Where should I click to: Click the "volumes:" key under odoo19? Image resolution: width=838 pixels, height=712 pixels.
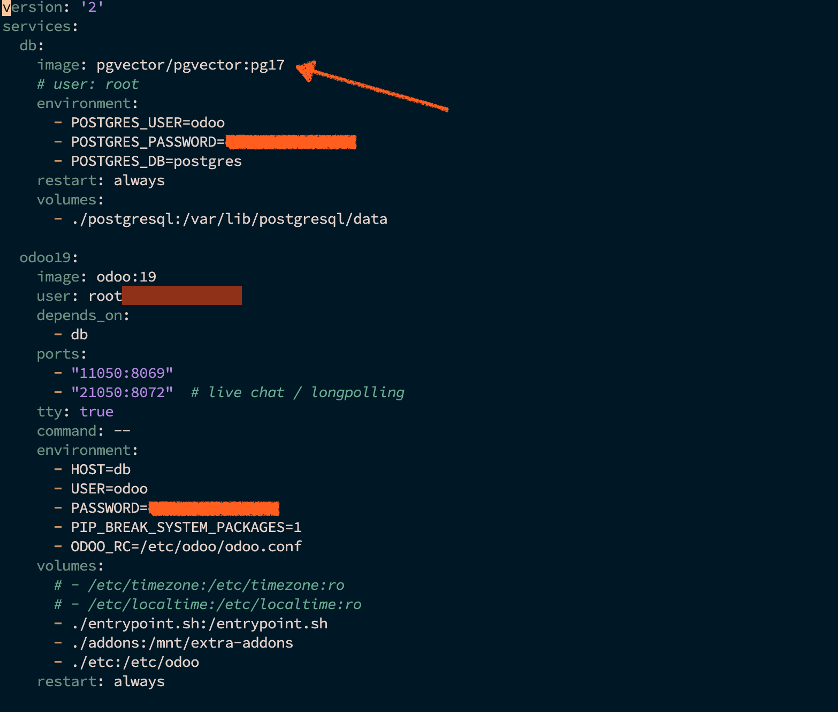70,566
